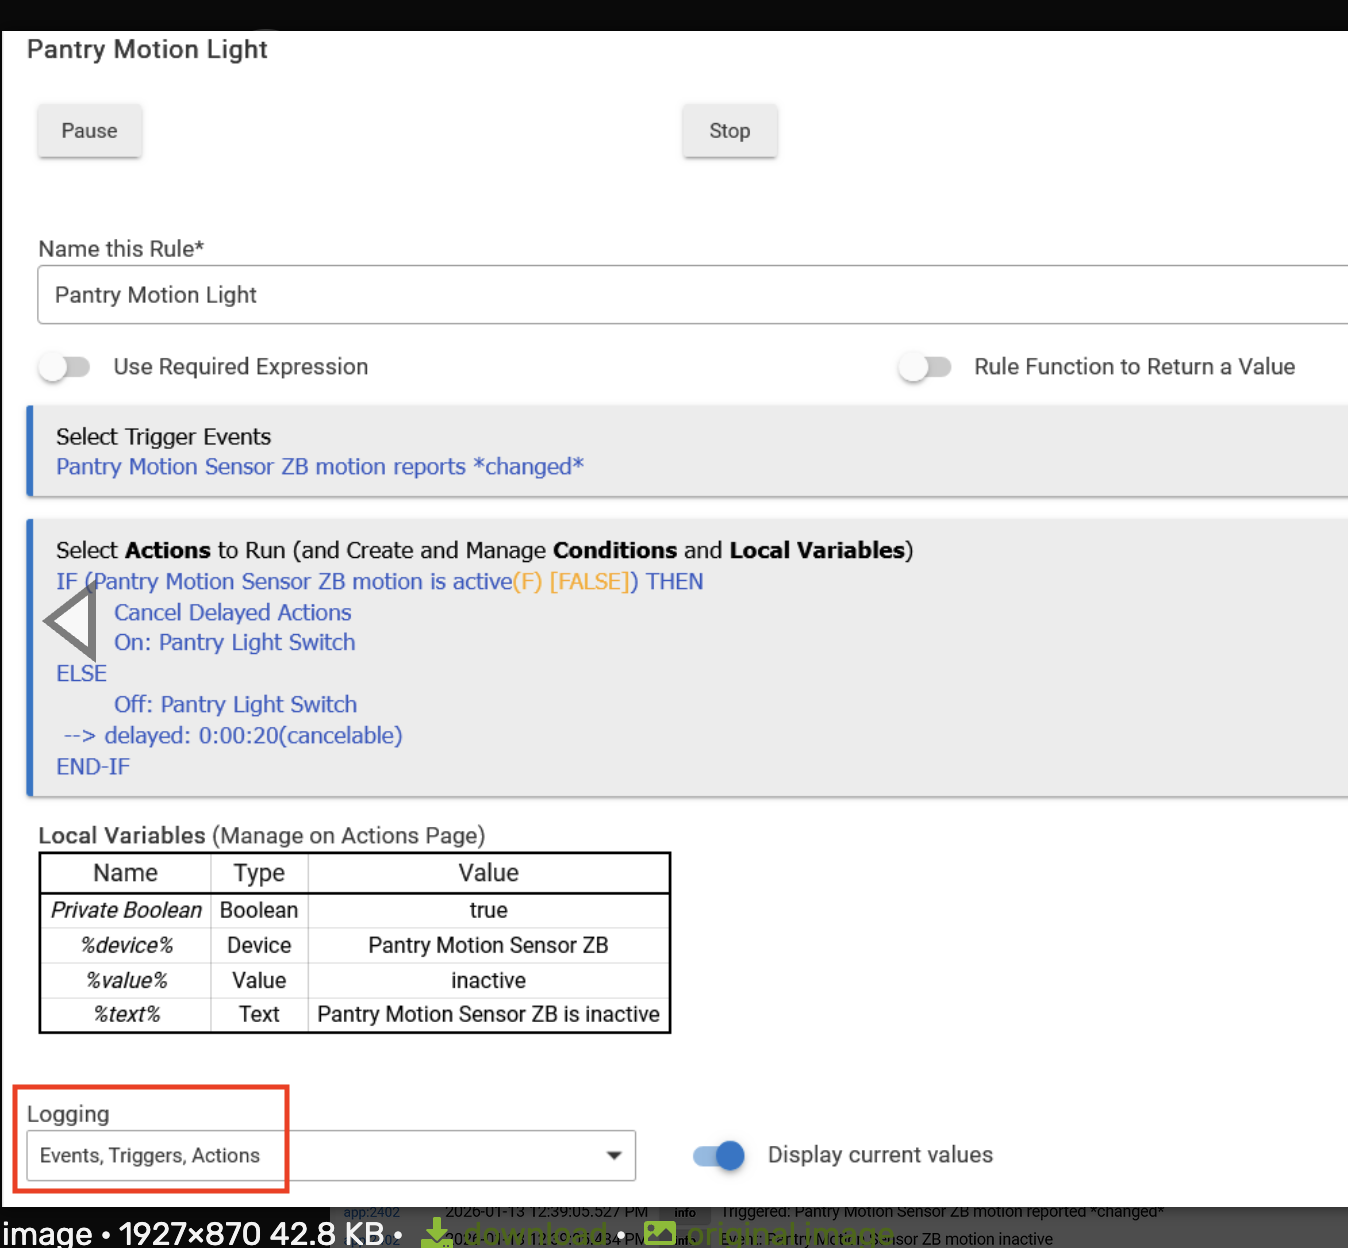Turn off Display current values switch
Image resolution: width=1348 pixels, height=1248 pixels.
pos(719,1155)
